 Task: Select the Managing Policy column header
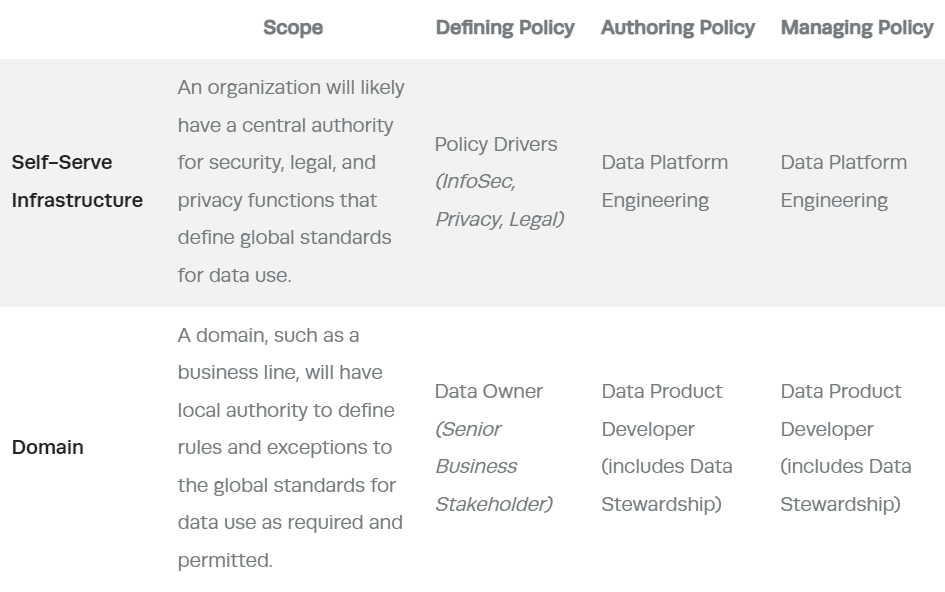[857, 28]
